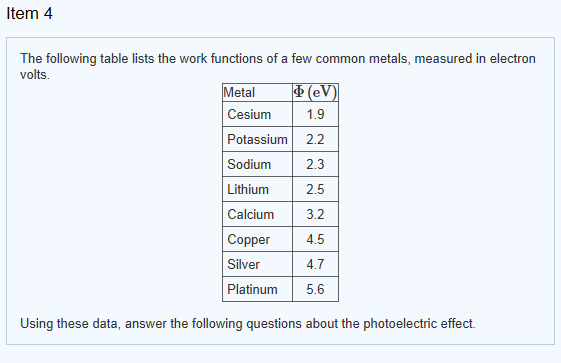Click the Φ (eV) column header

pyautogui.click(x=315, y=93)
